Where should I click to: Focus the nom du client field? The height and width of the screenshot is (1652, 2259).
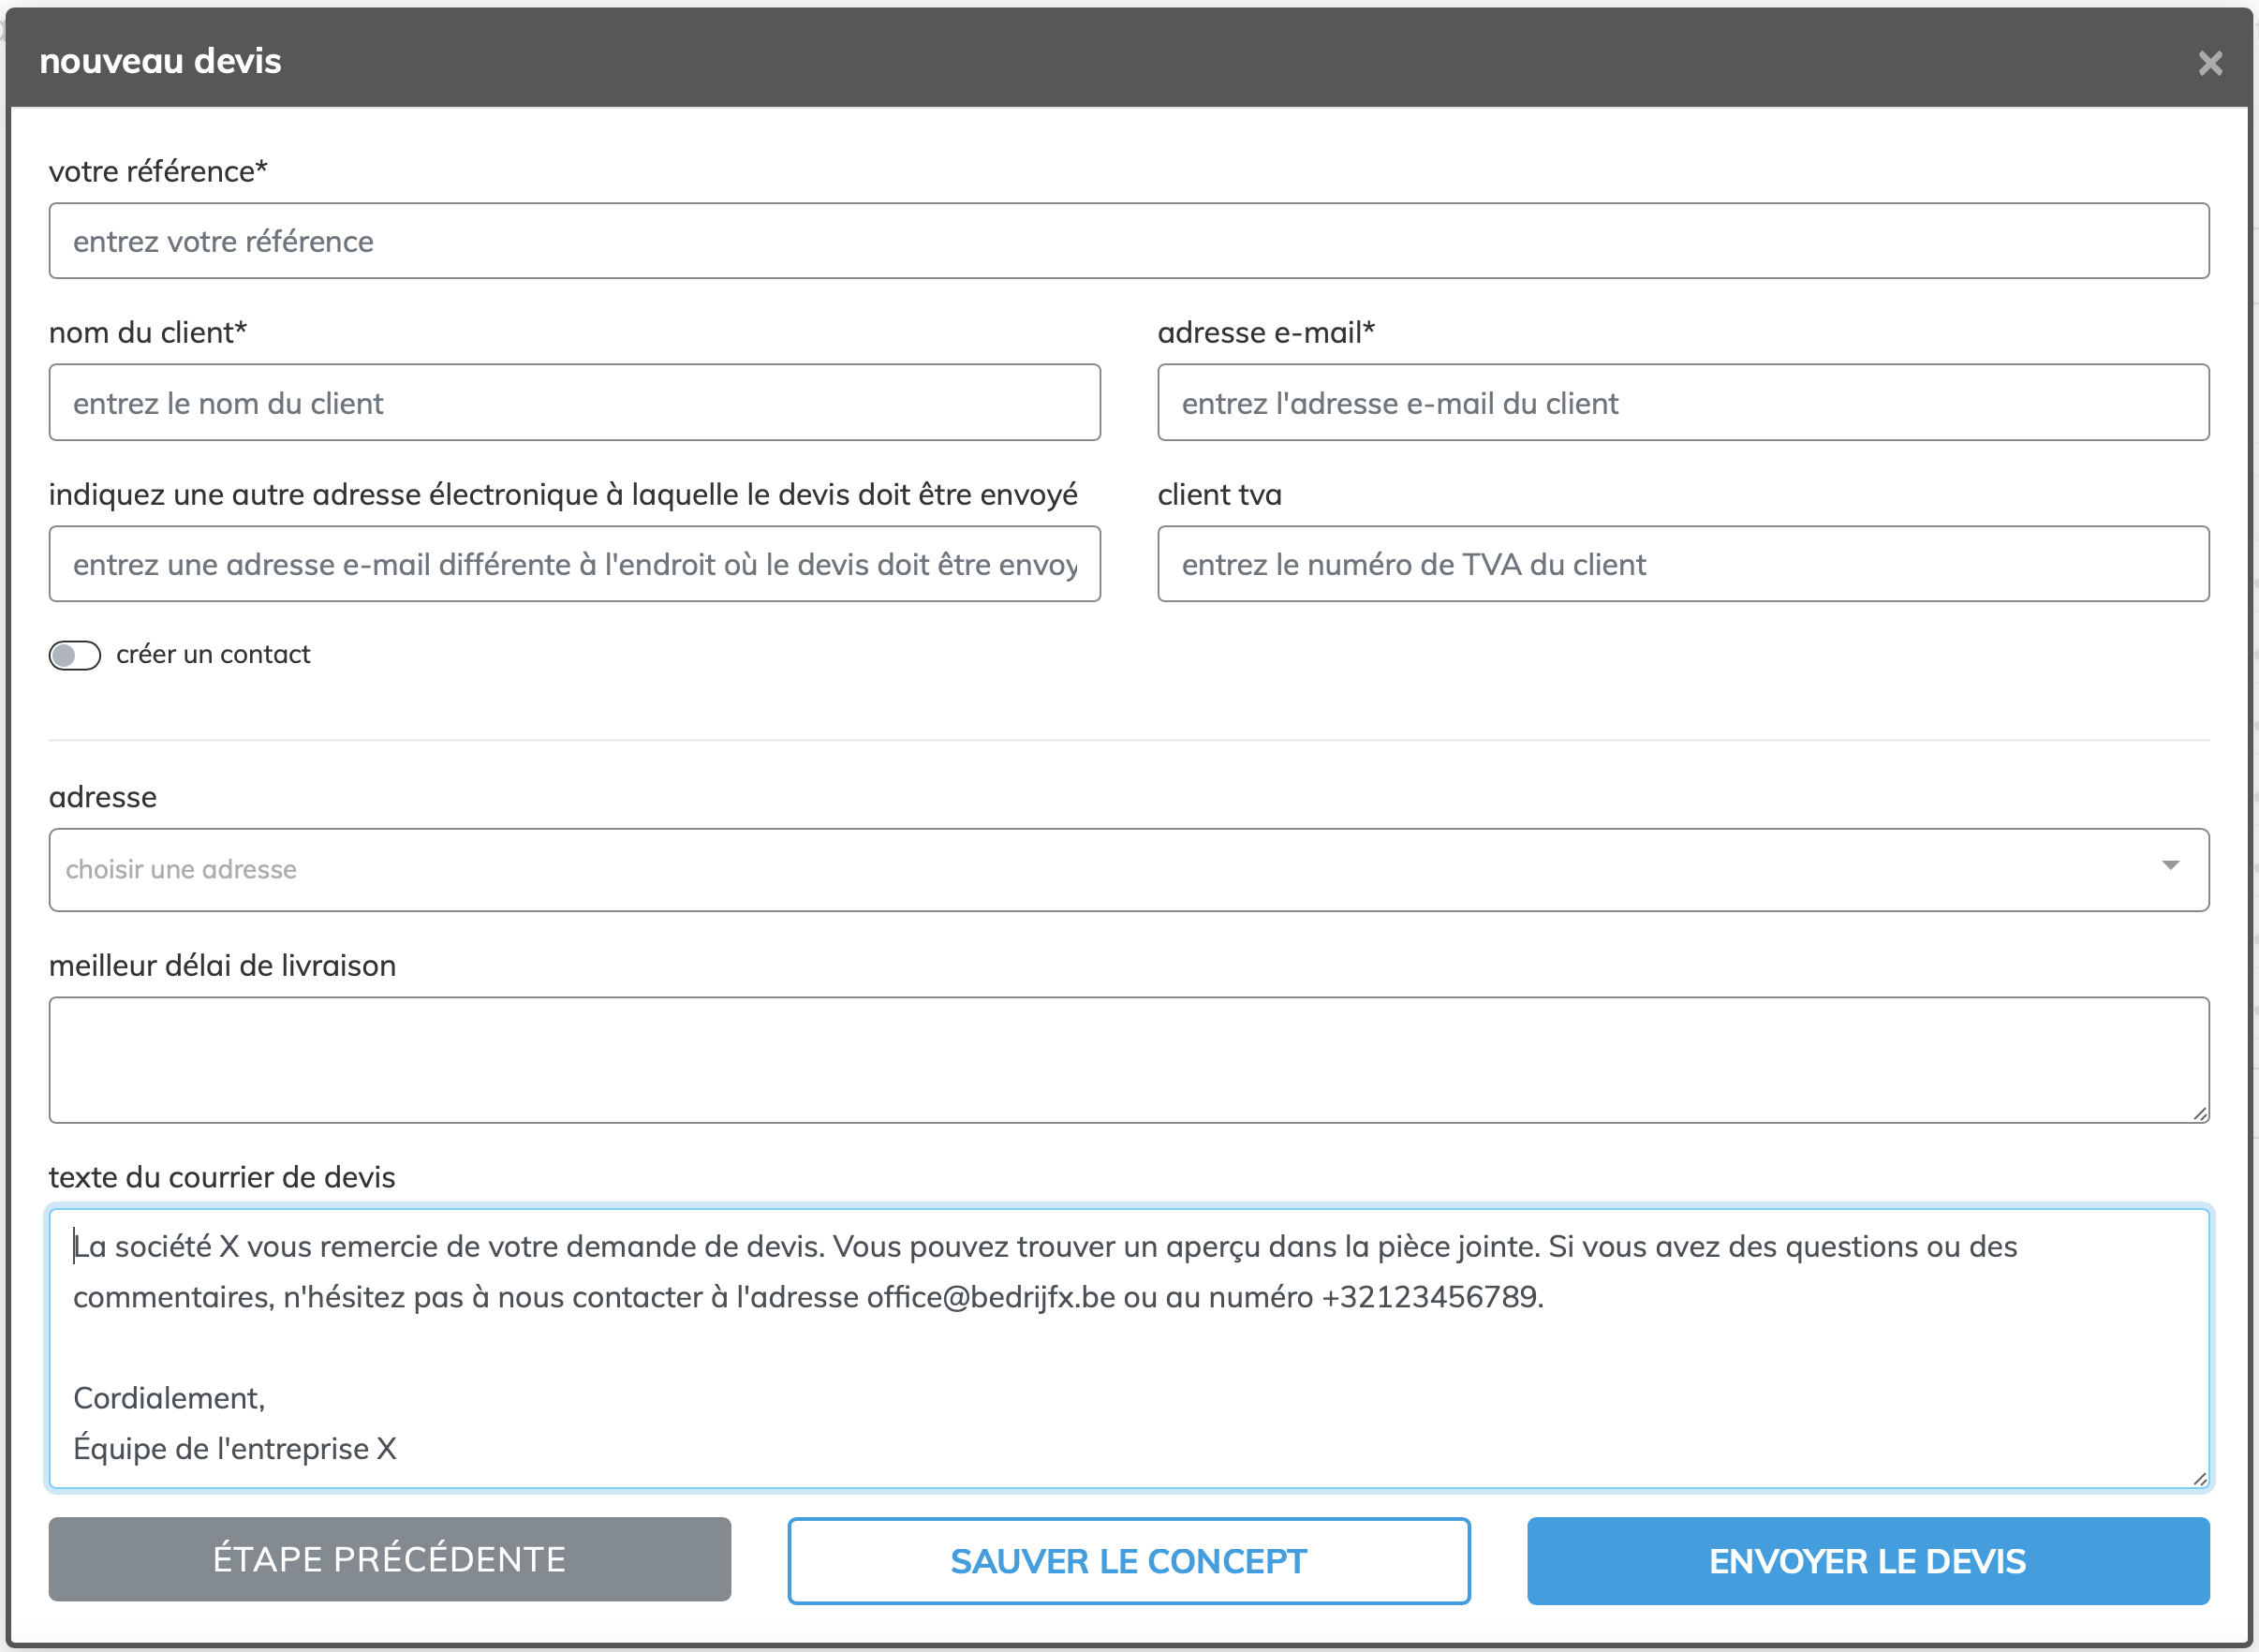tap(575, 402)
